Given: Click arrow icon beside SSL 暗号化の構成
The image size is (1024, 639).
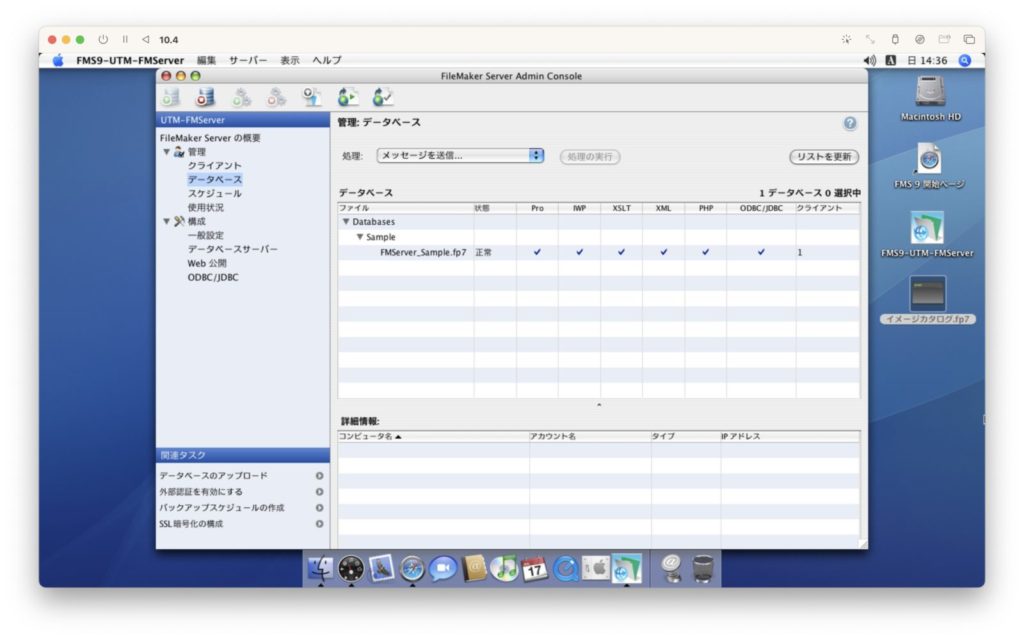Looking at the screenshot, I should click(319, 524).
